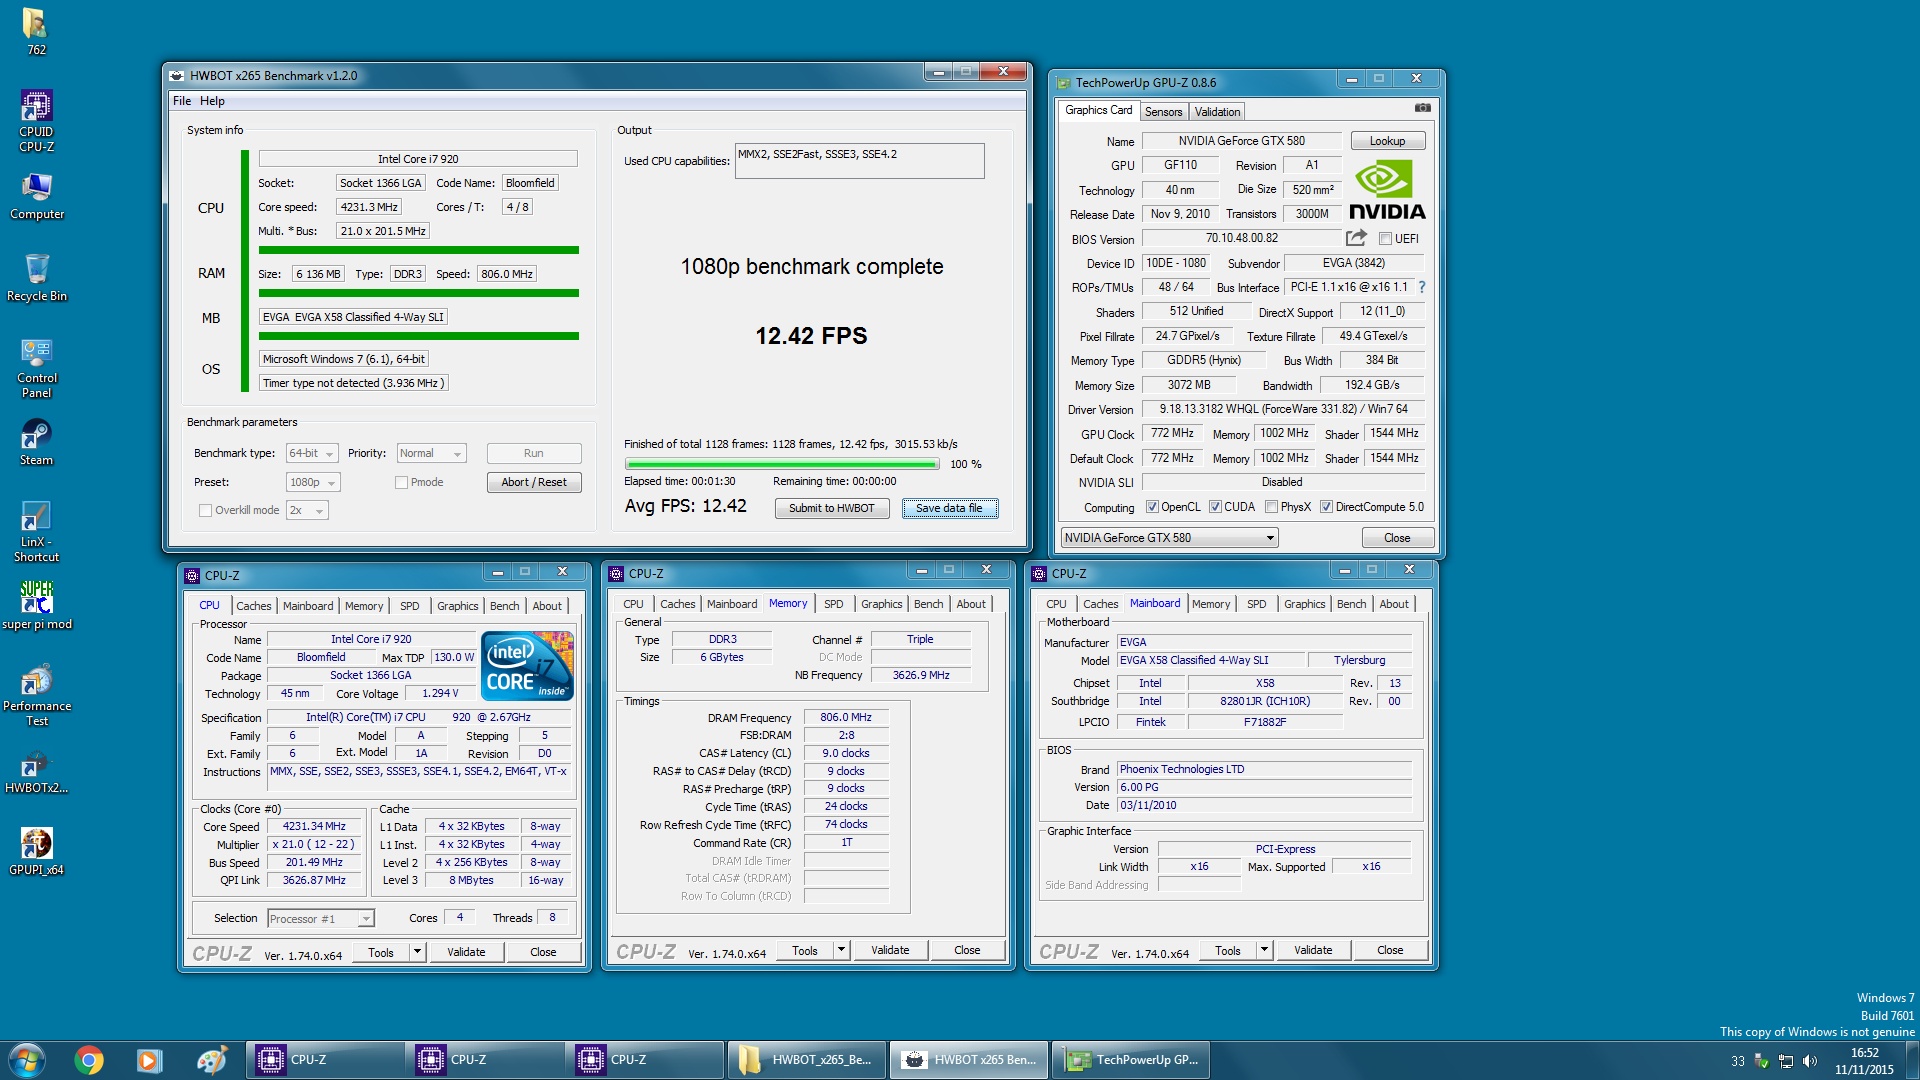This screenshot has height=1080, width=1920.
Task: Toggle the Pmode checkbox in HWBOT x265
Action: pyautogui.click(x=401, y=483)
